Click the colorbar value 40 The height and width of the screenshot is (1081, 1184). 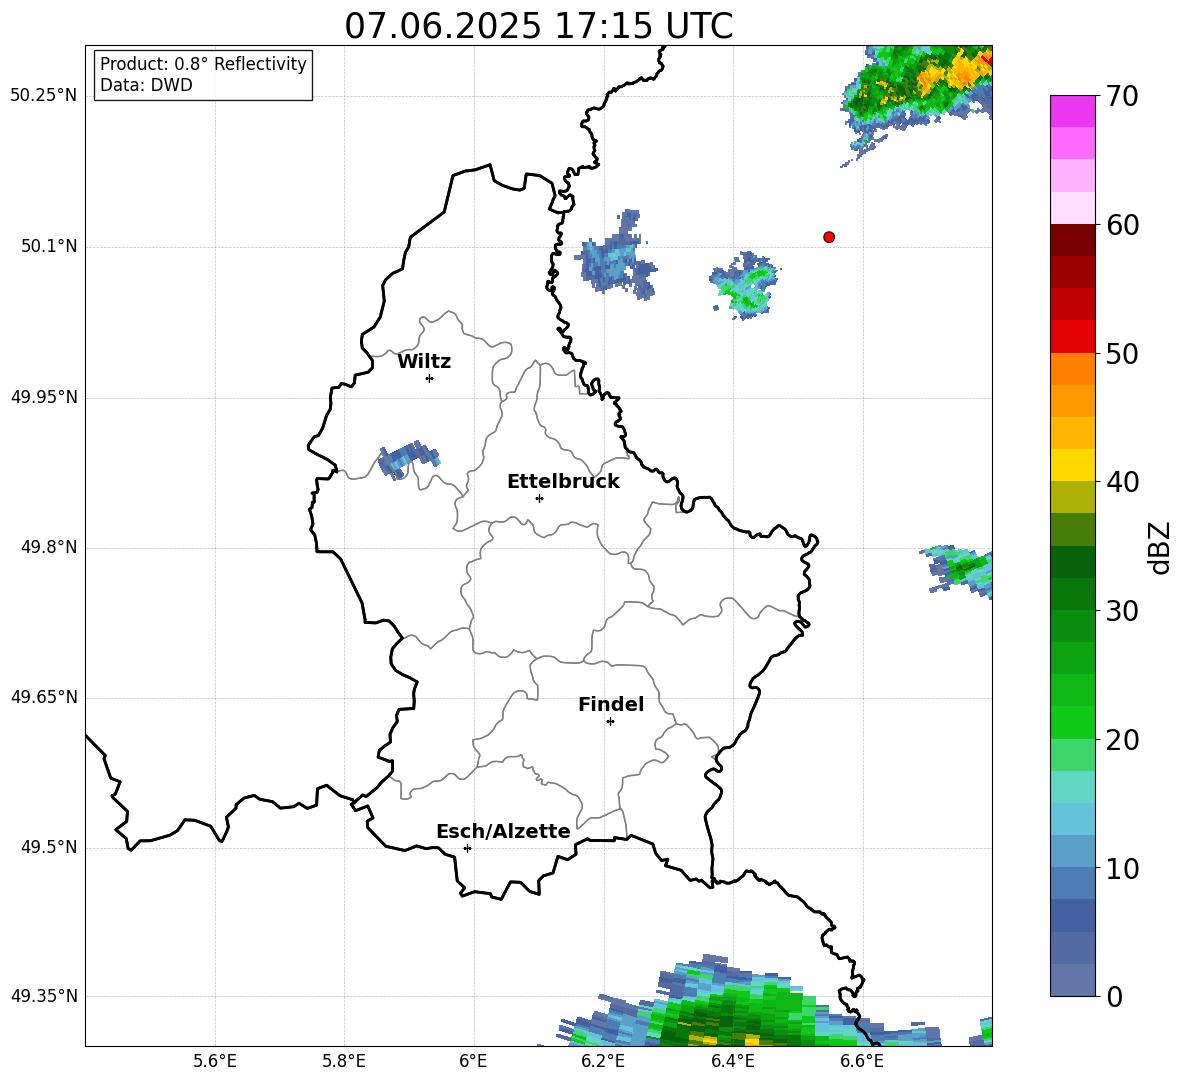coord(1122,482)
